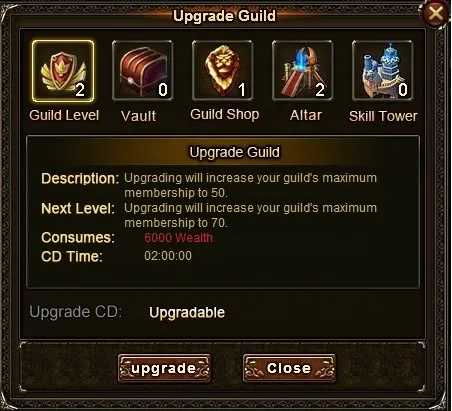Click the 6000 Wealth cost text
Viewport: 452px width, 411px height.
(x=178, y=238)
